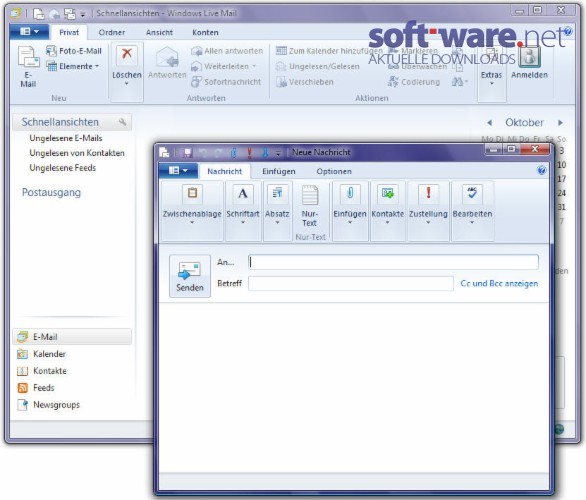This screenshot has width=586, height=500.
Task: Select Ungelesene E-Mails view
Action: (66, 138)
